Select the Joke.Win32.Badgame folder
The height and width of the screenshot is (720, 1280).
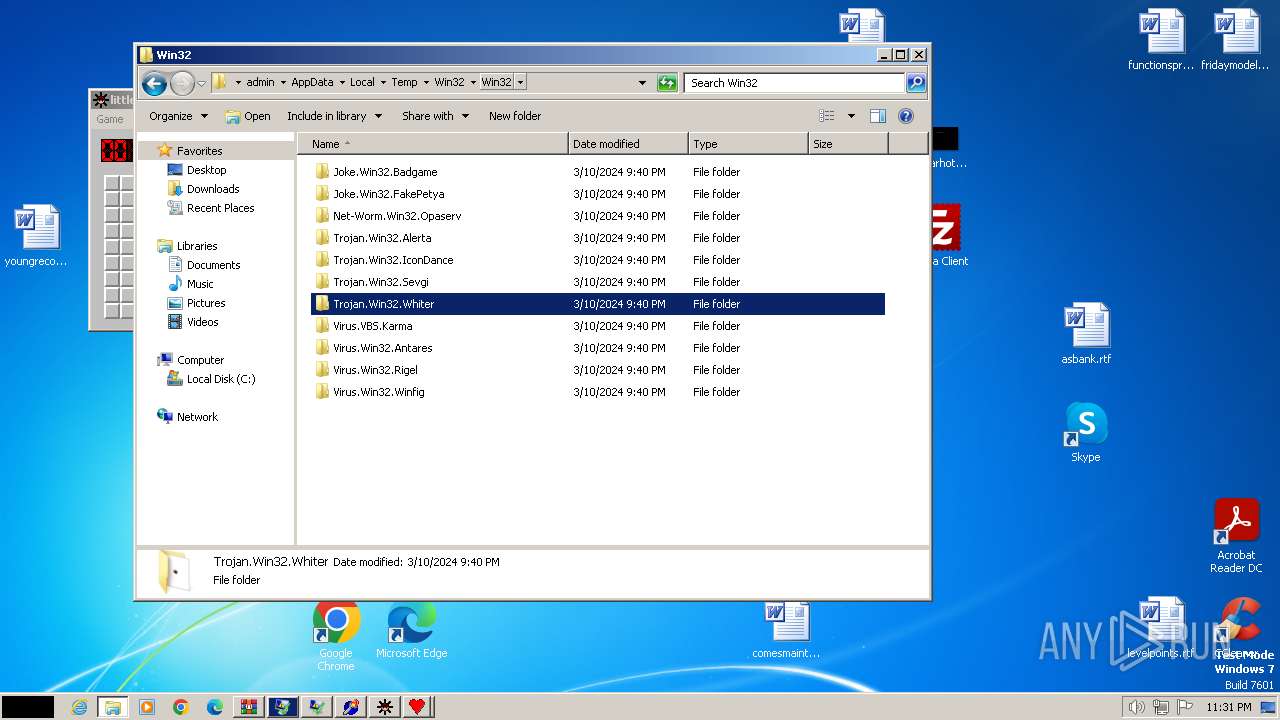coord(598,172)
